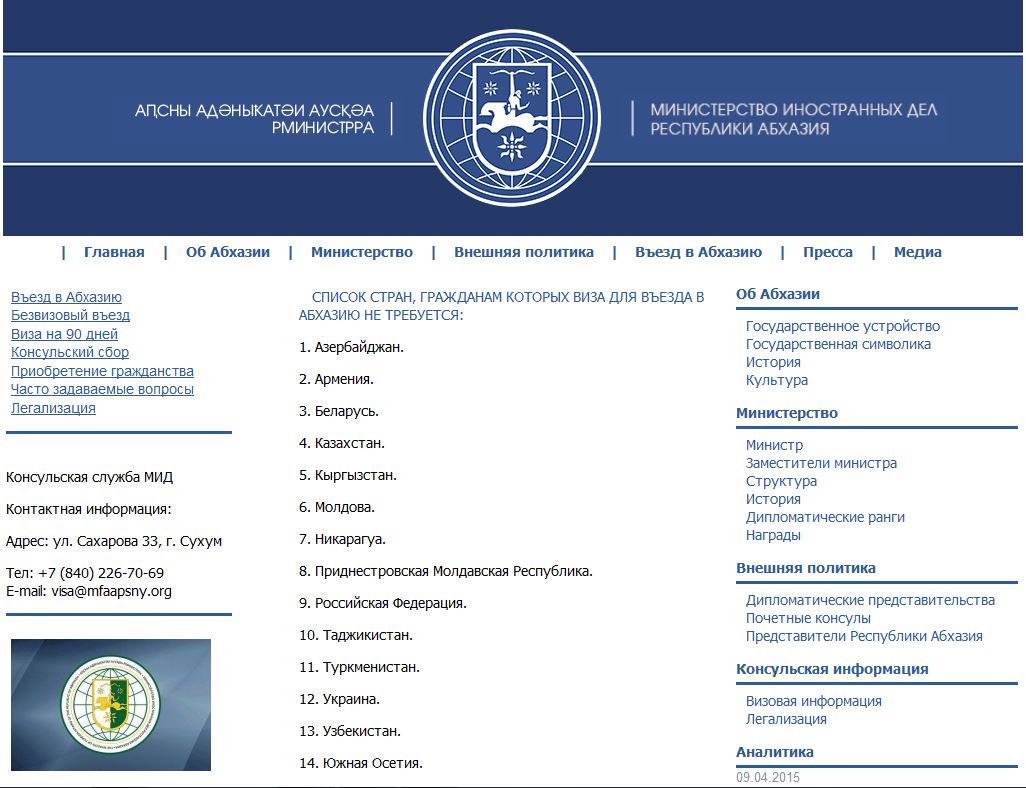Open Государственное устройство link
1026x788 pixels.
pos(843,326)
